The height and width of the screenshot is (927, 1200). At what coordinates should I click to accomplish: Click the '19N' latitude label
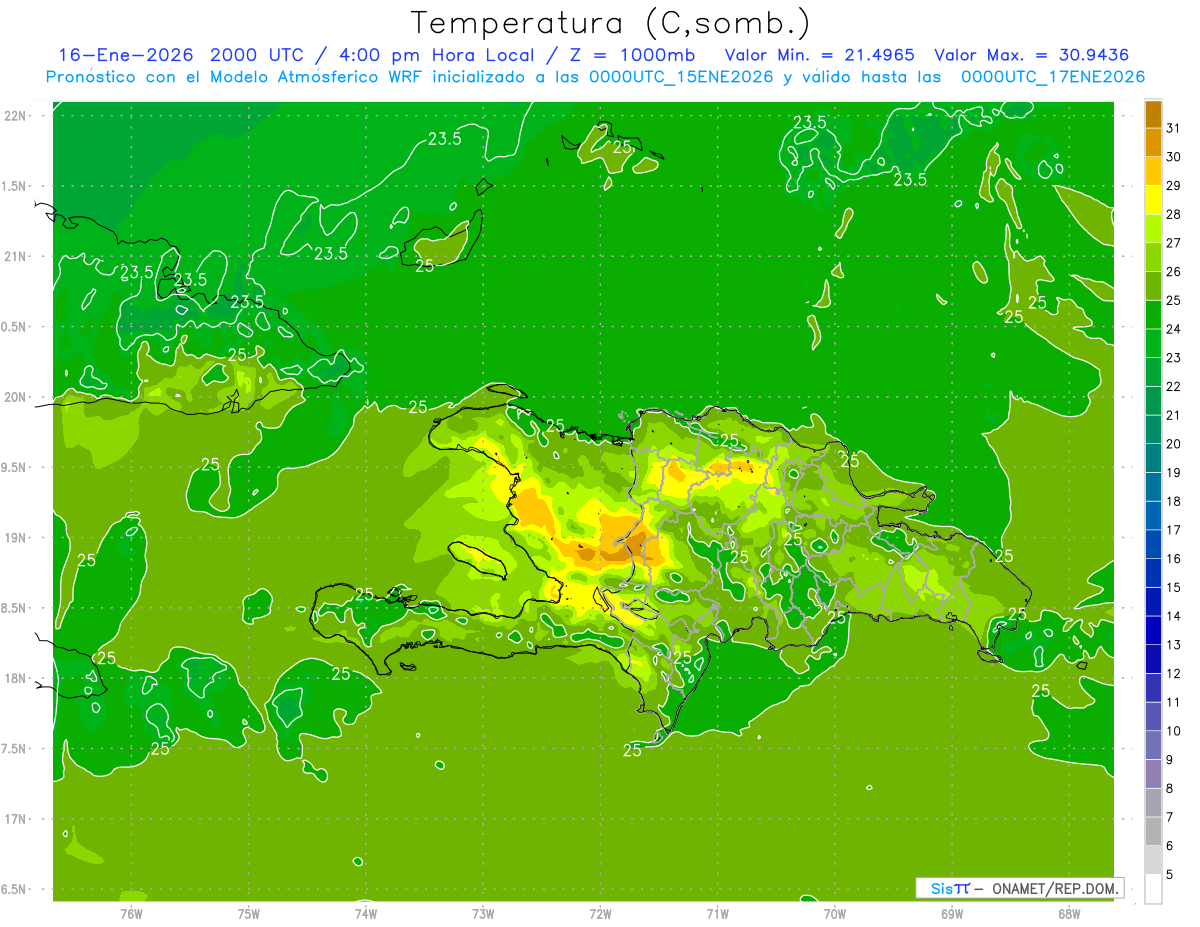point(17,538)
